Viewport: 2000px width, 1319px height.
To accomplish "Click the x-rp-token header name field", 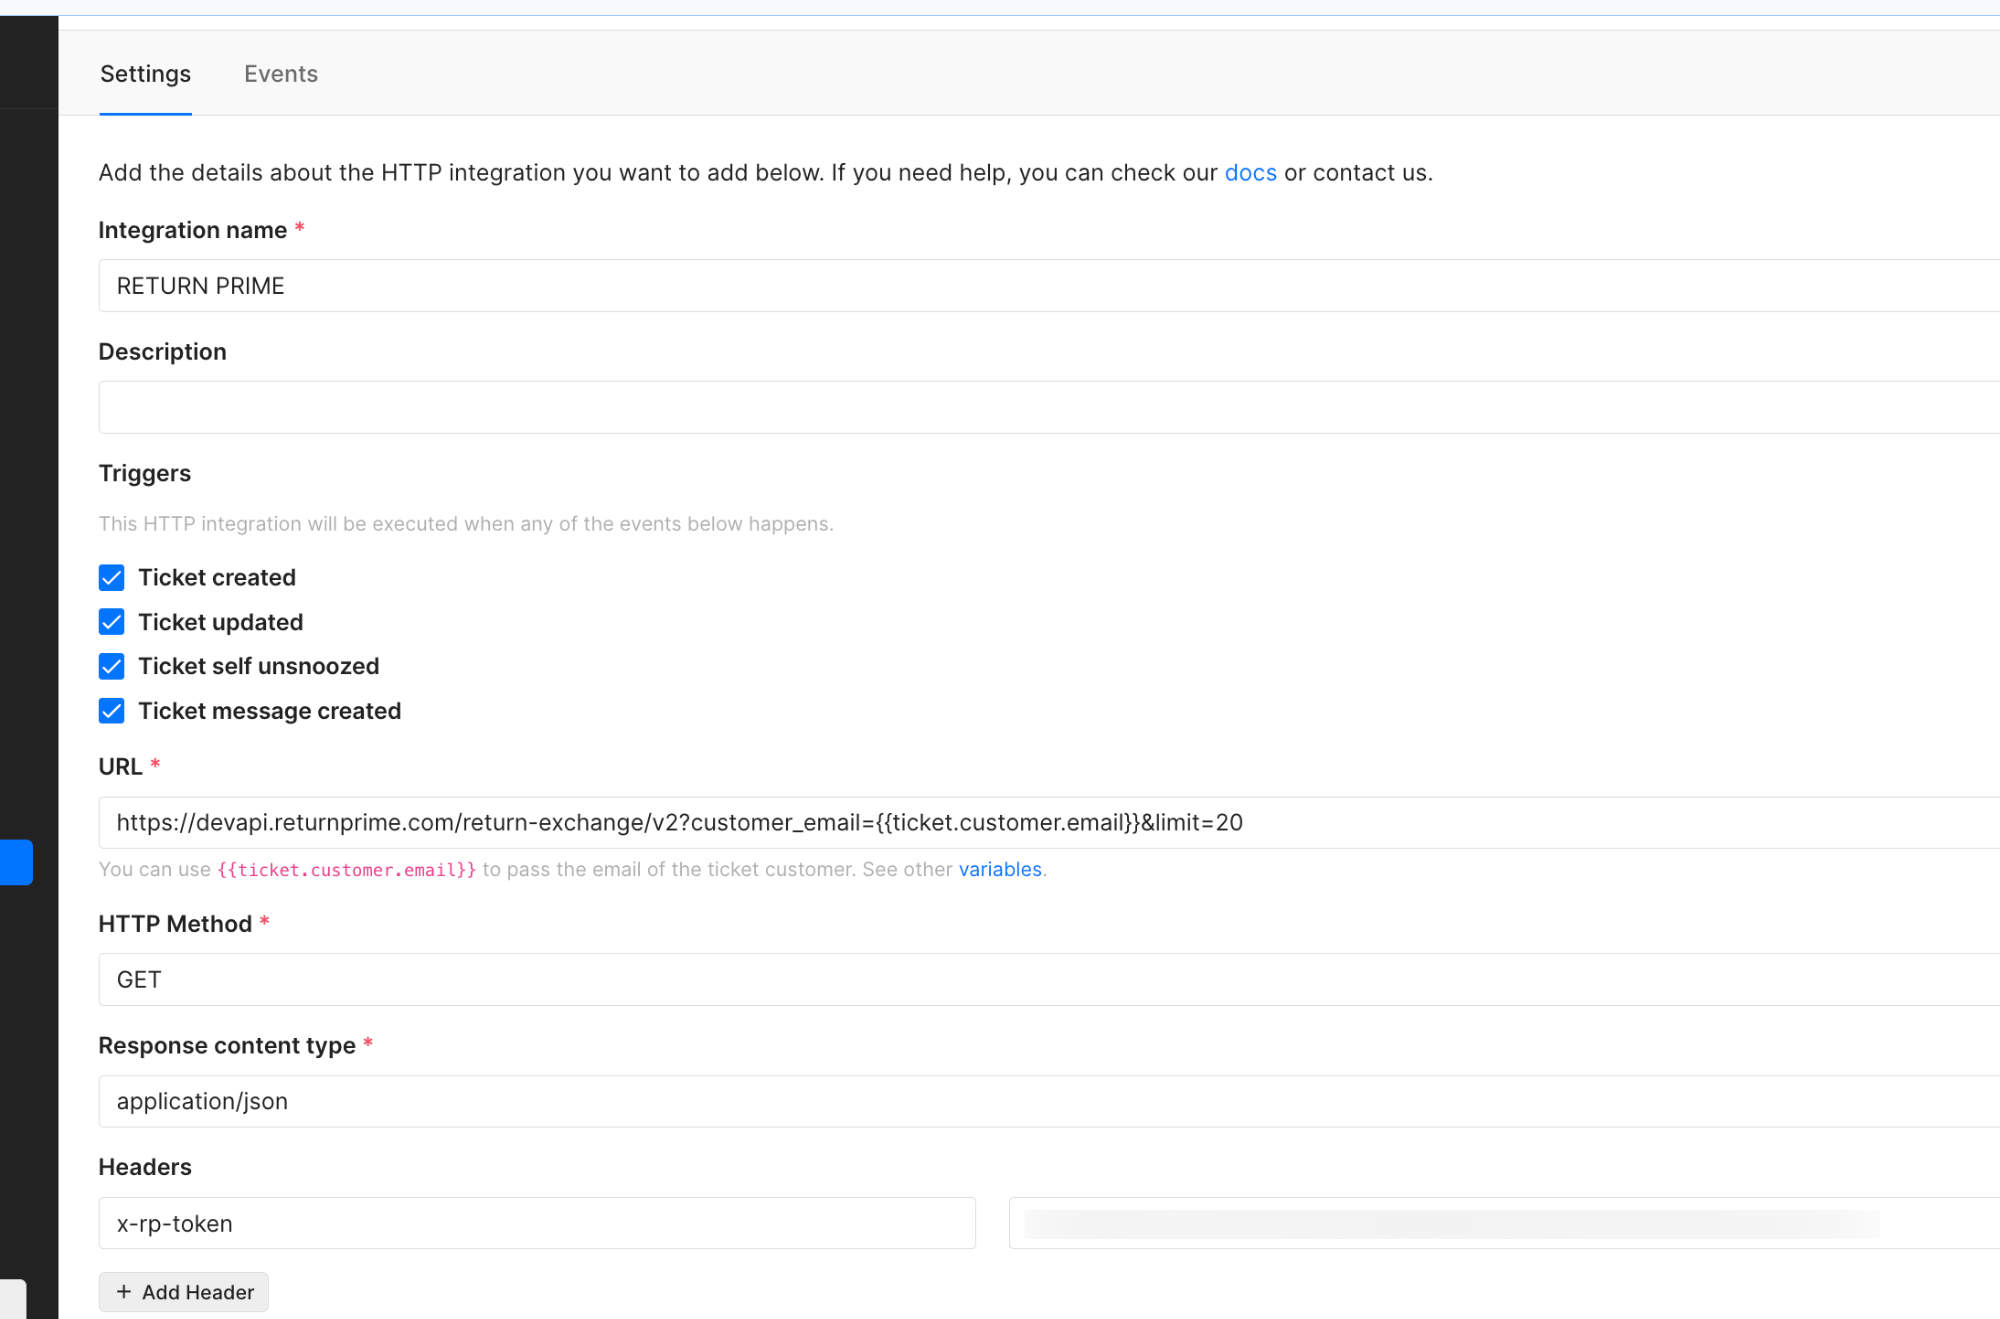I will 536,1223.
